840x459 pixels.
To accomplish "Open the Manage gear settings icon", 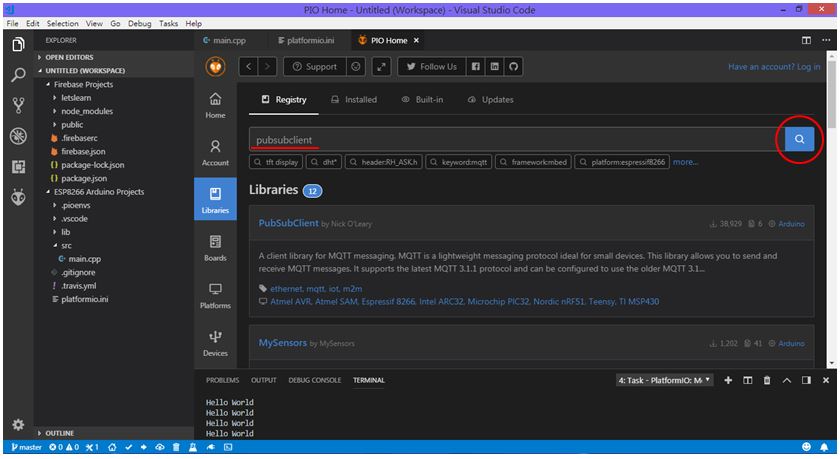I will coord(18,425).
